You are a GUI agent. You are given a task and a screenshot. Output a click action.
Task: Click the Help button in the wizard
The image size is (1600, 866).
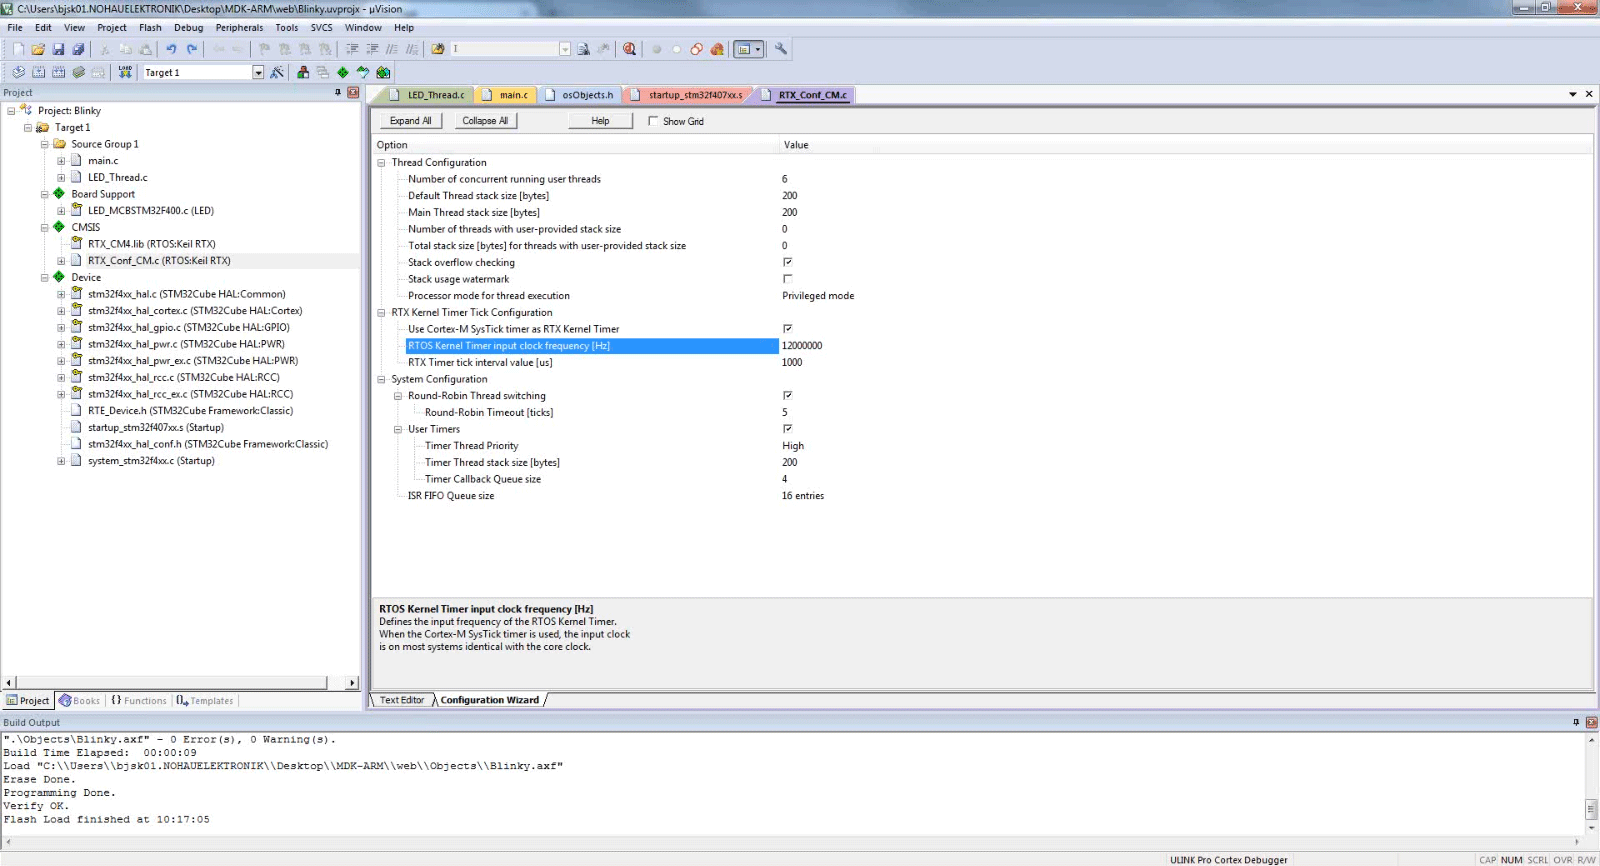[x=600, y=121]
